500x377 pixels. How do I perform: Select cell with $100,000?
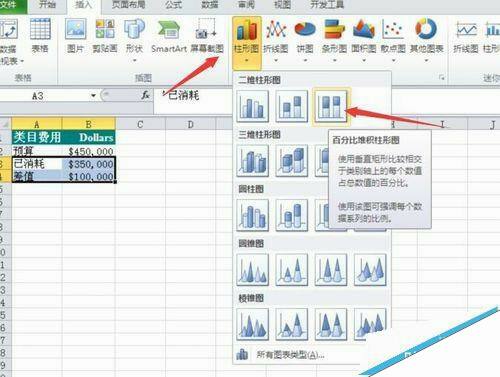coord(89,176)
